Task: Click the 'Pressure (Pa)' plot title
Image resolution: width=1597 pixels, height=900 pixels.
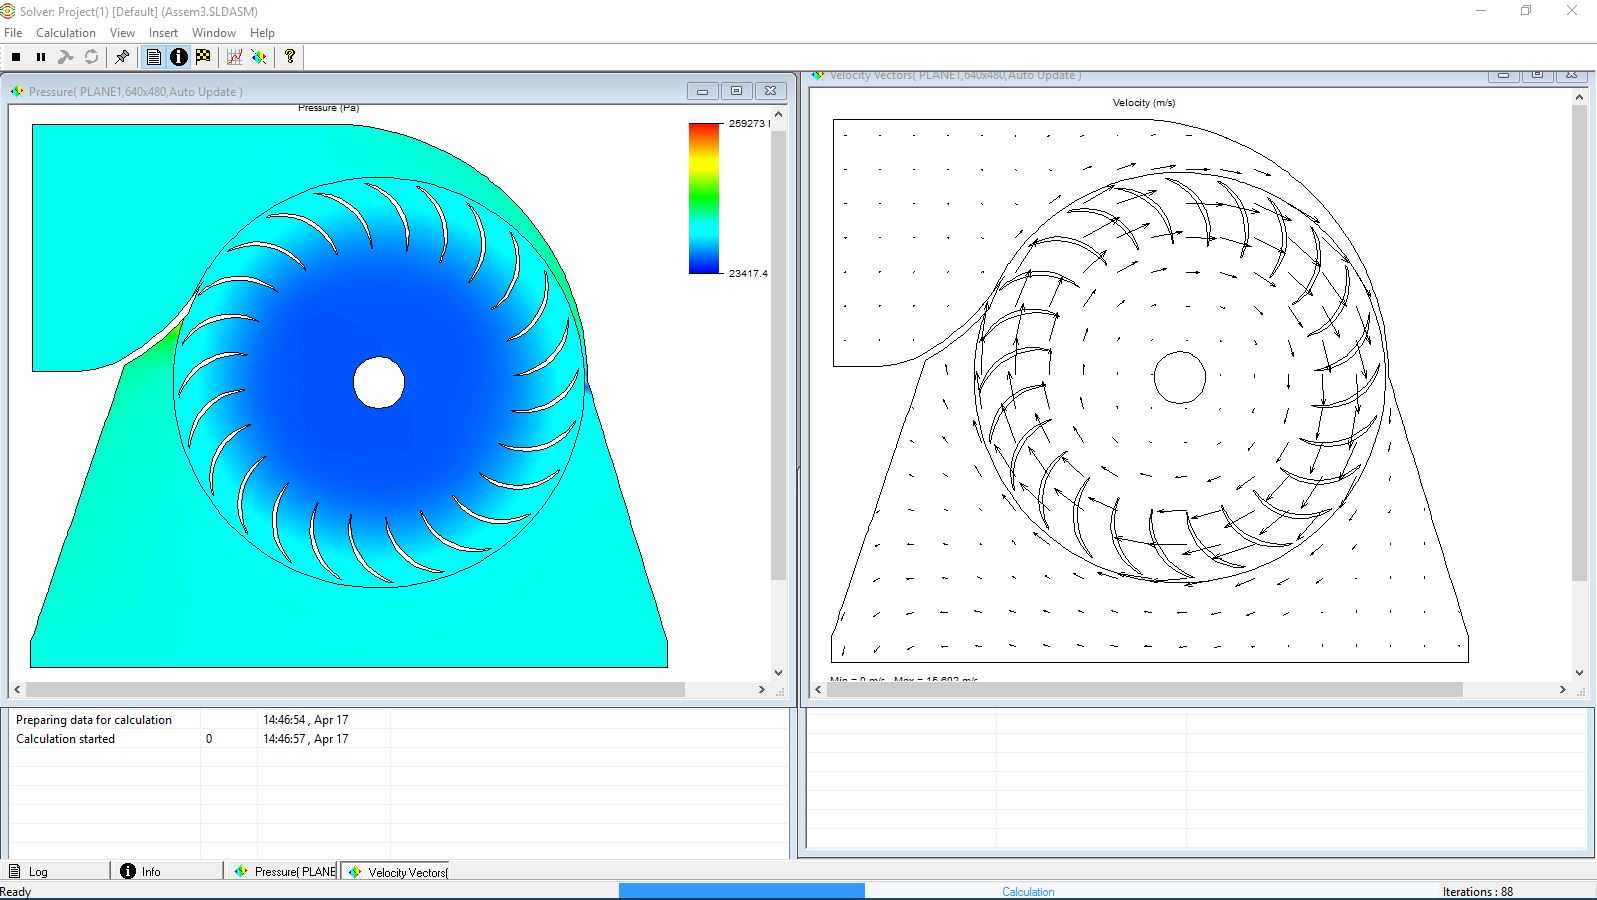Action: coord(328,108)
